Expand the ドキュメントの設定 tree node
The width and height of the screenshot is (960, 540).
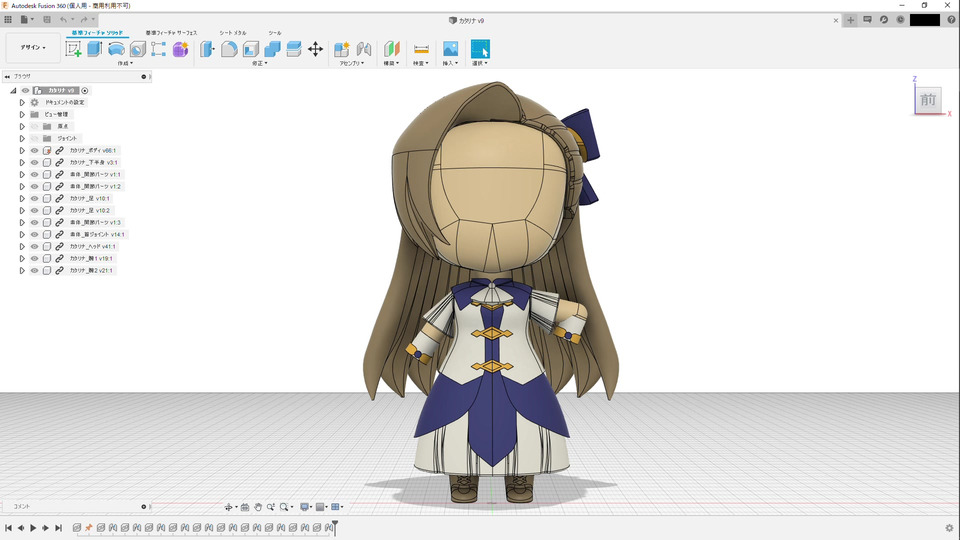click(x=22, y=102)
